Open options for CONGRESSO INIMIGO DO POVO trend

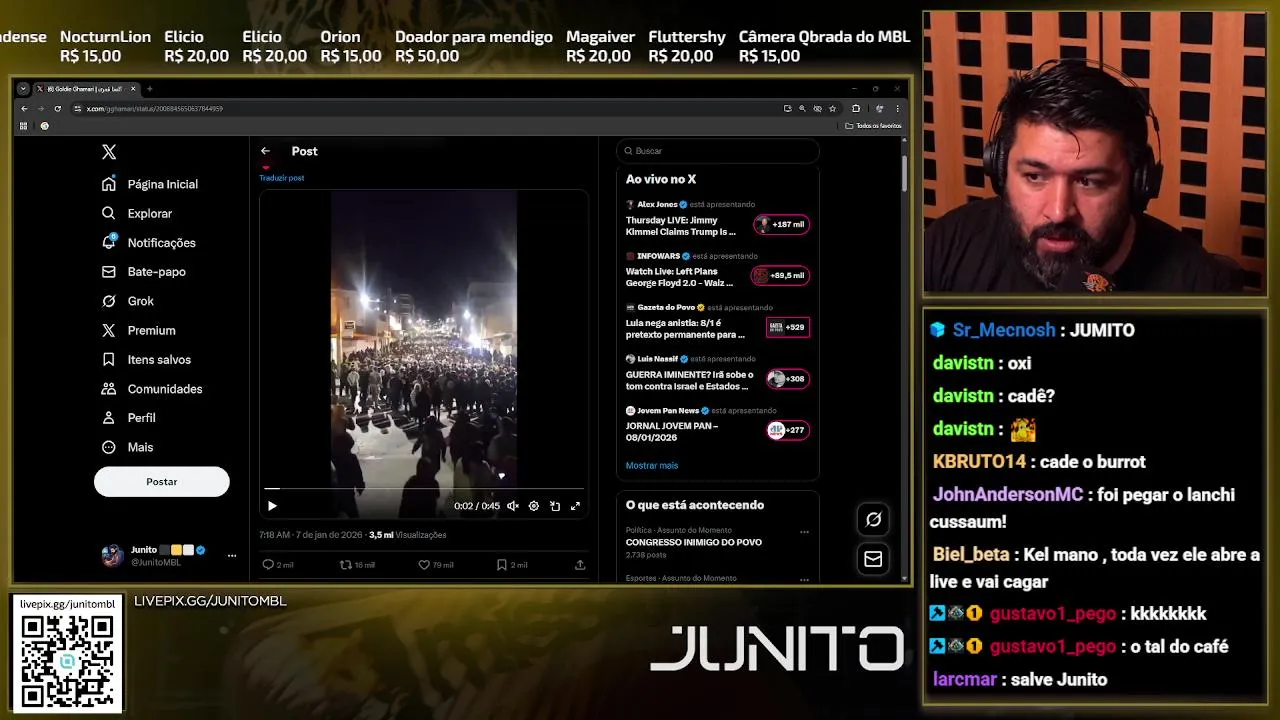(804, 532)
